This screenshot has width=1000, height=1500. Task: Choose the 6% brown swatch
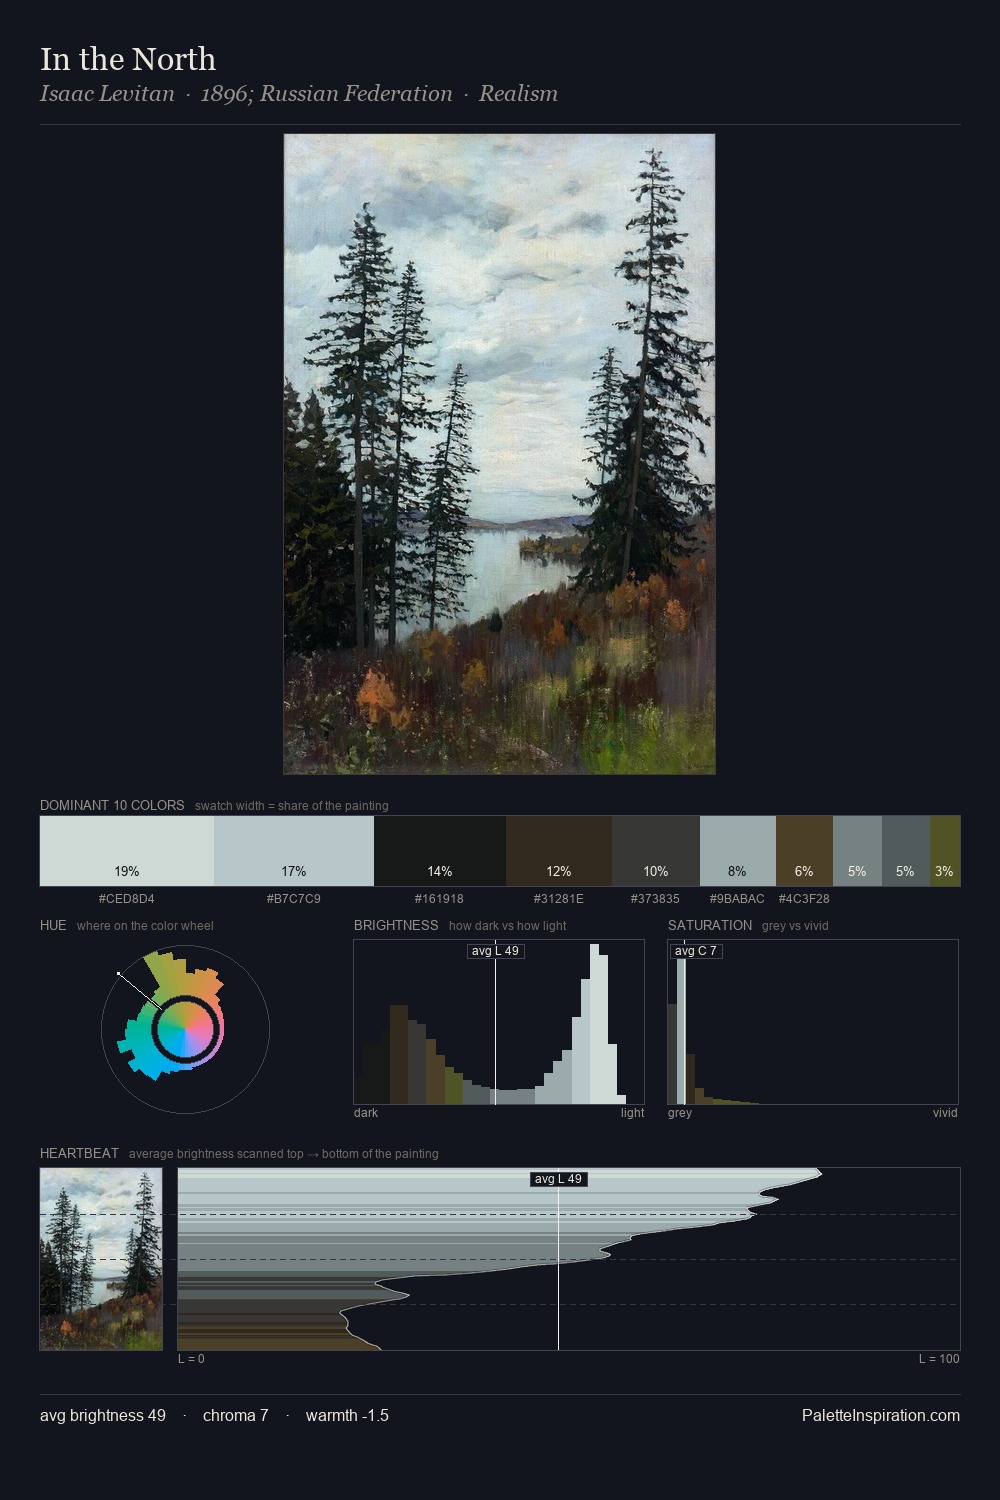pyautogui.click(x=804, y=851)
